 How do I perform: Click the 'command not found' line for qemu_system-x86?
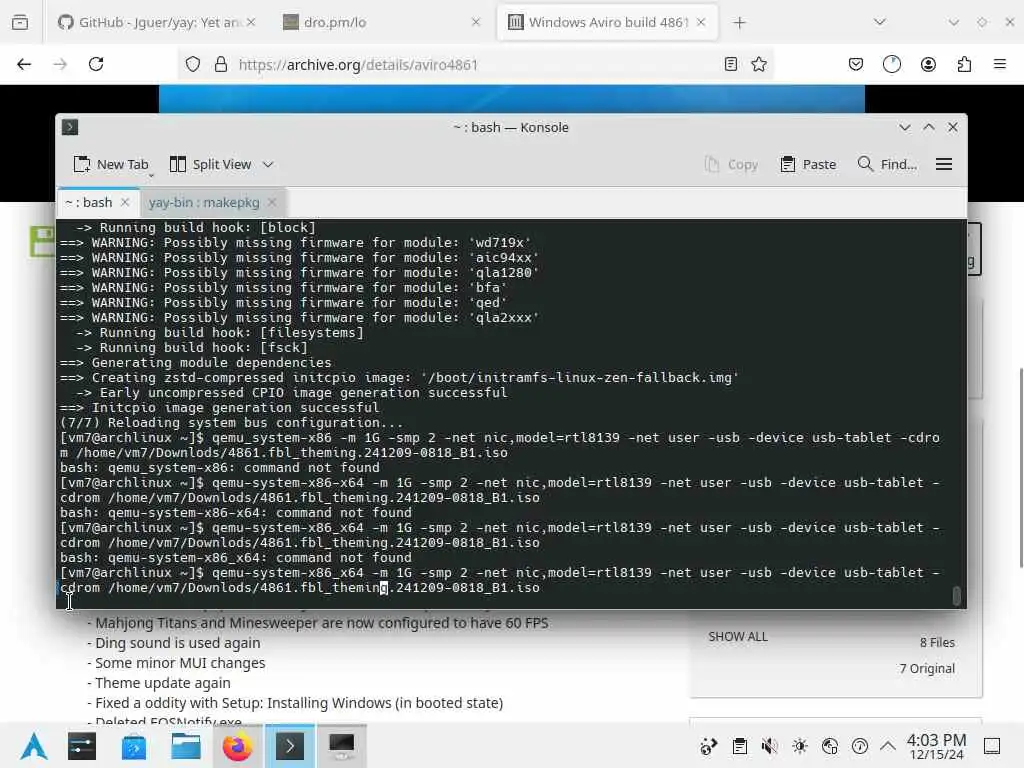click(x=219, y=468)
